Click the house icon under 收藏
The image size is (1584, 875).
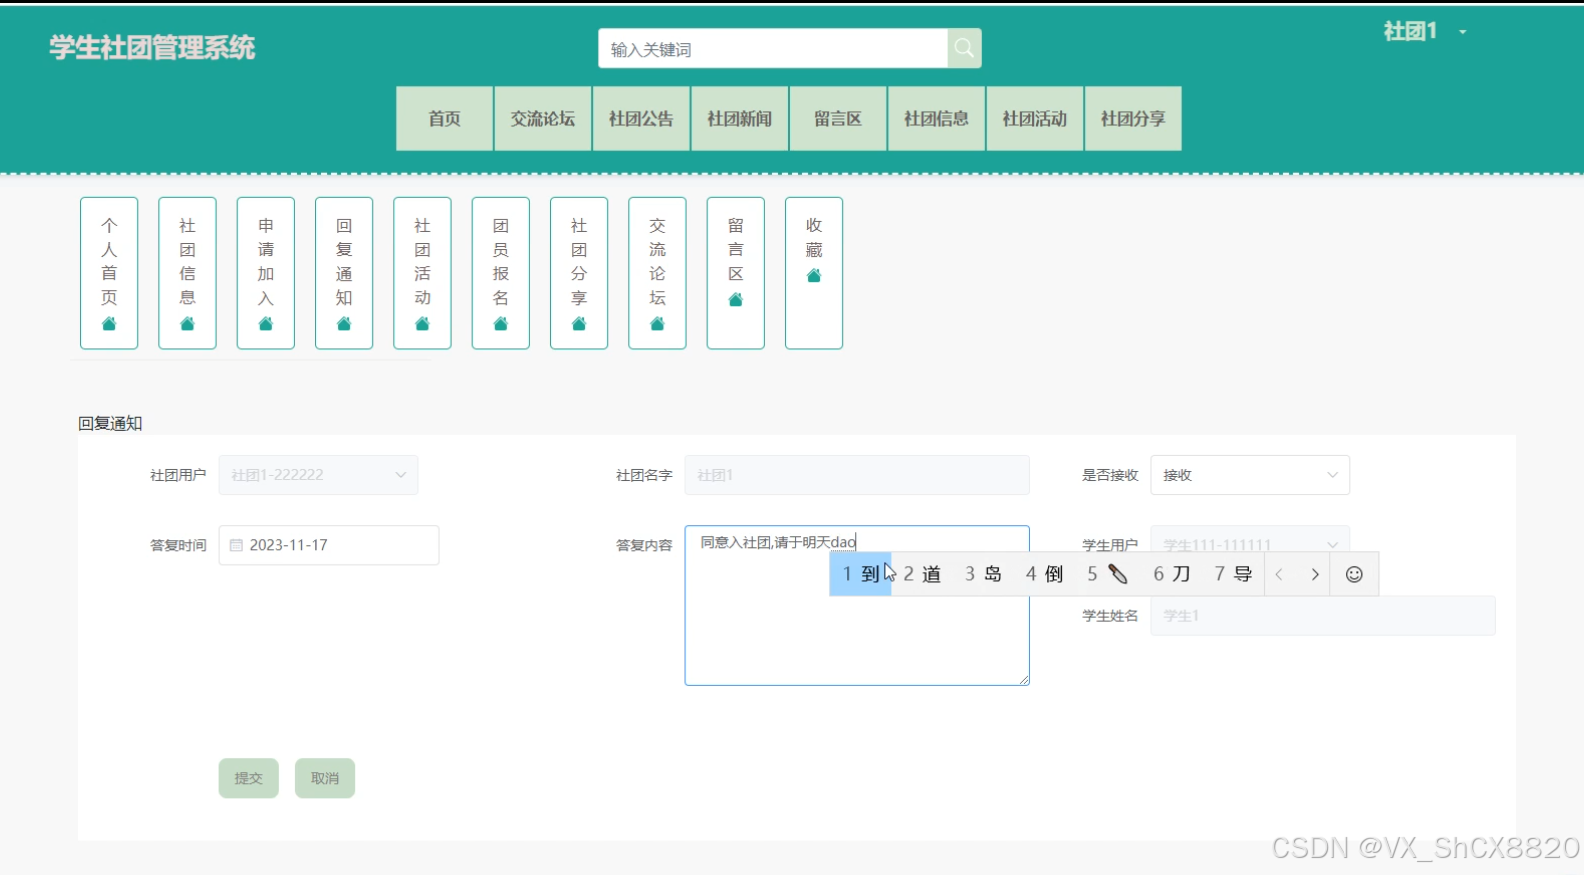(814, 276)
